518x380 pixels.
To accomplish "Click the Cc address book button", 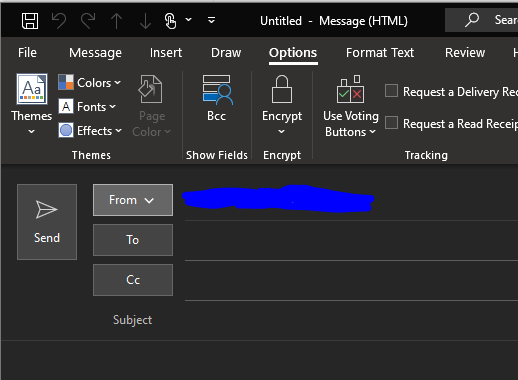I will [133, 280].
